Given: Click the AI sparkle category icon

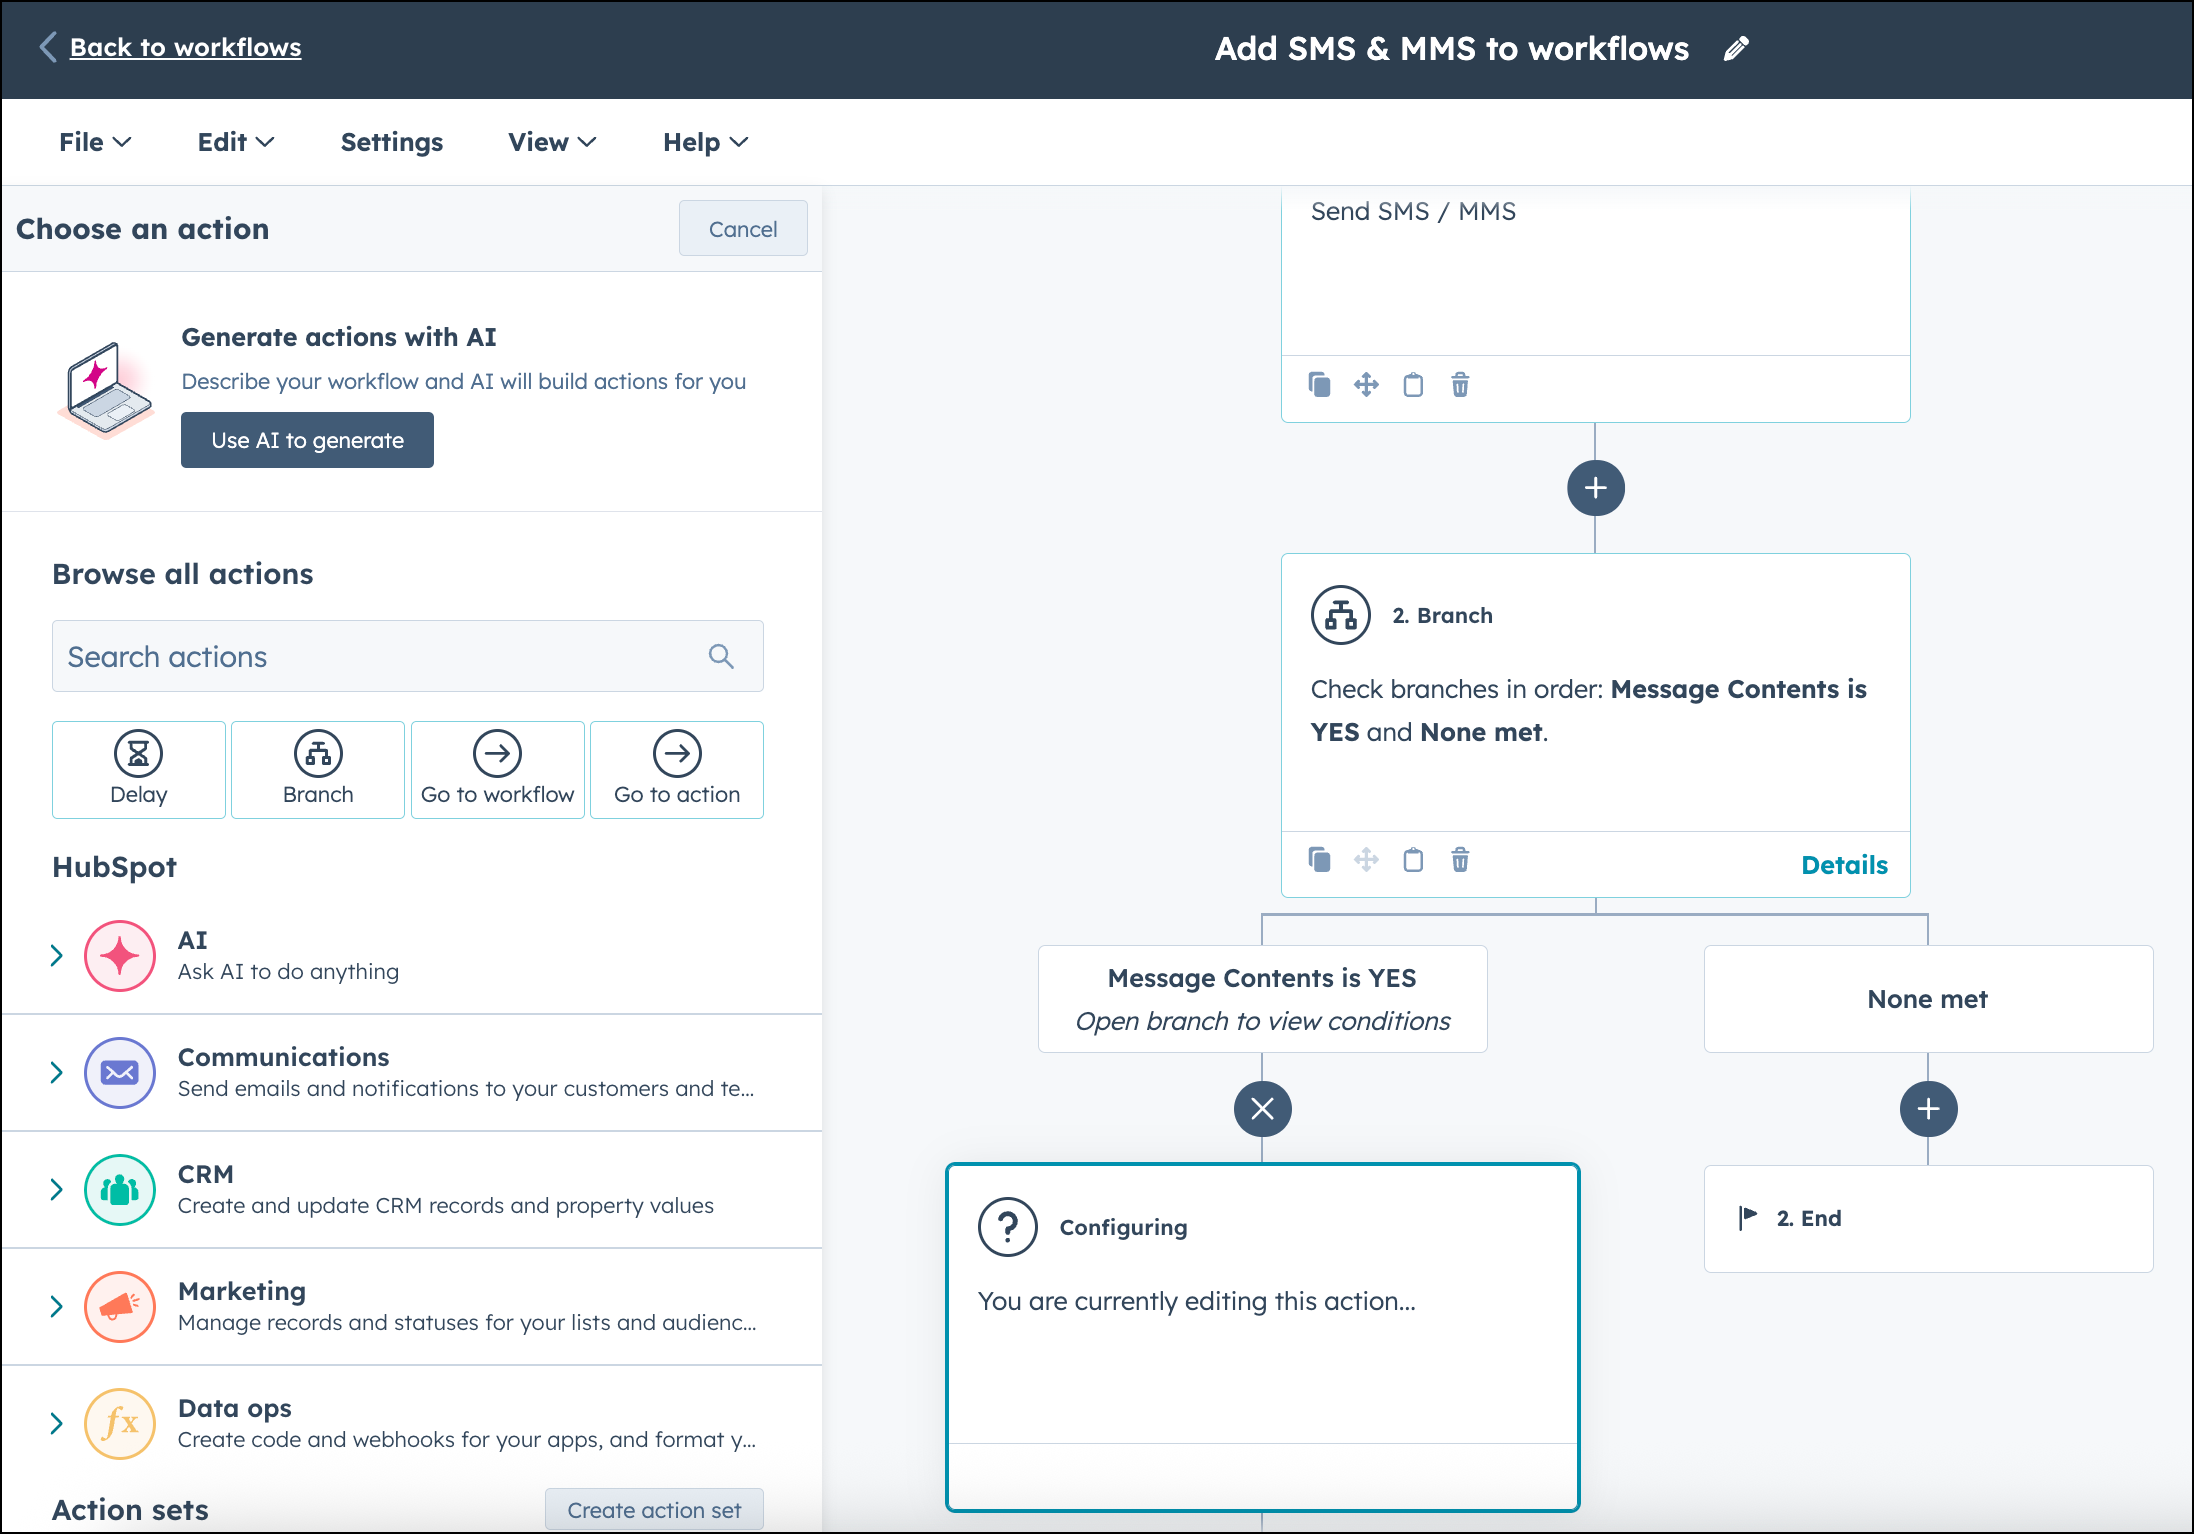Looking at the screenshot, I should (120, 955).
